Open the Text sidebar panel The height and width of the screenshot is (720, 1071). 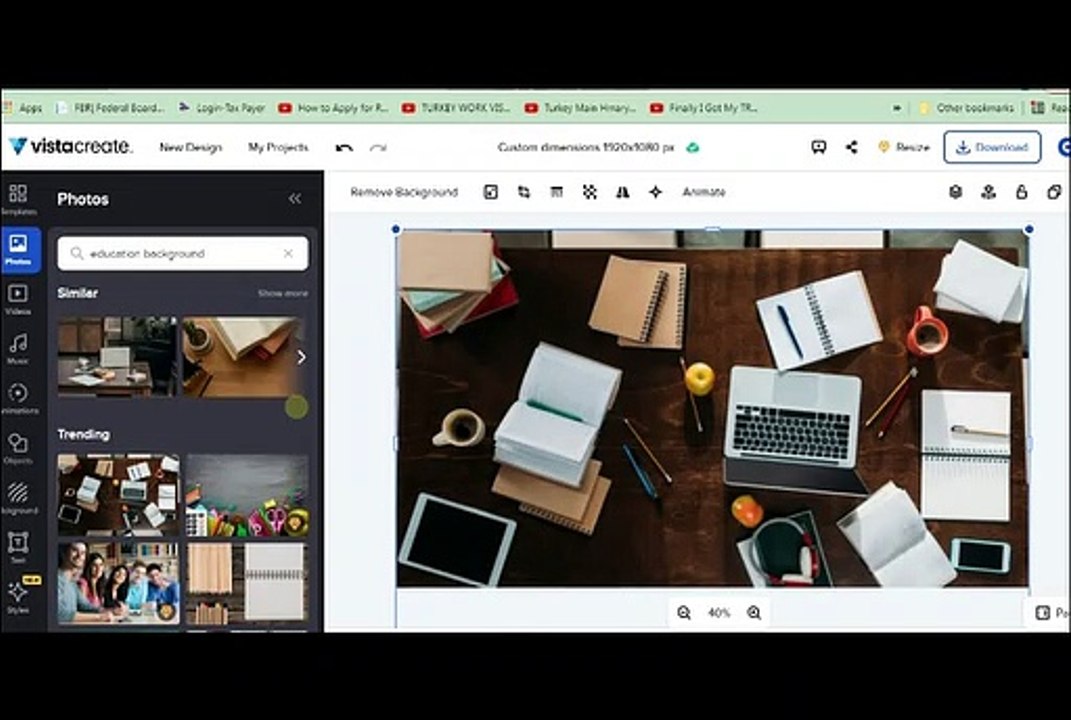(x=18, y=548)
